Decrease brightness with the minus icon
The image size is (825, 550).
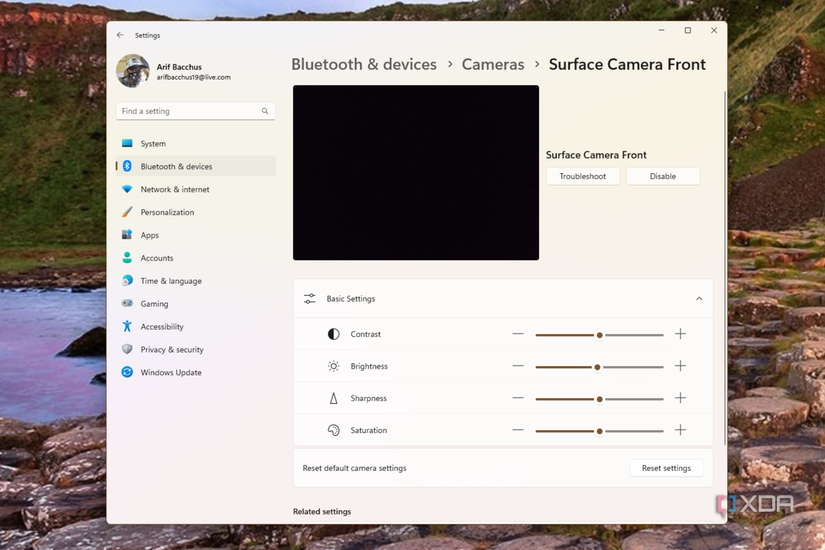click(518, 366)
